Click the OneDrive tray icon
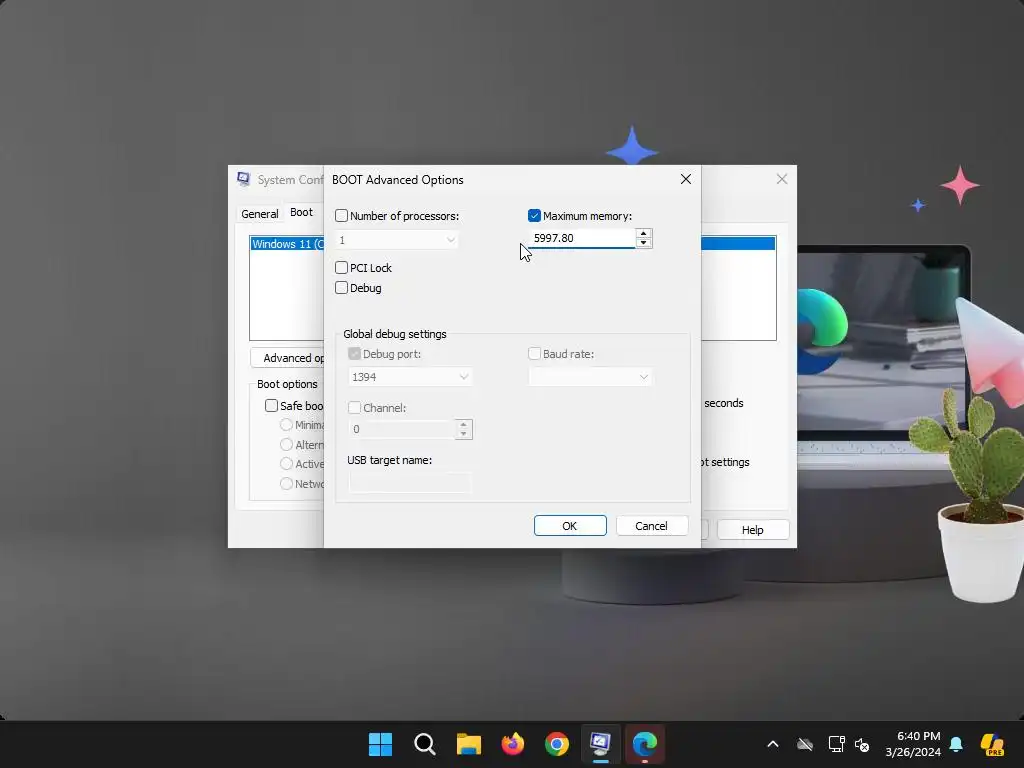 pos(805,744)
